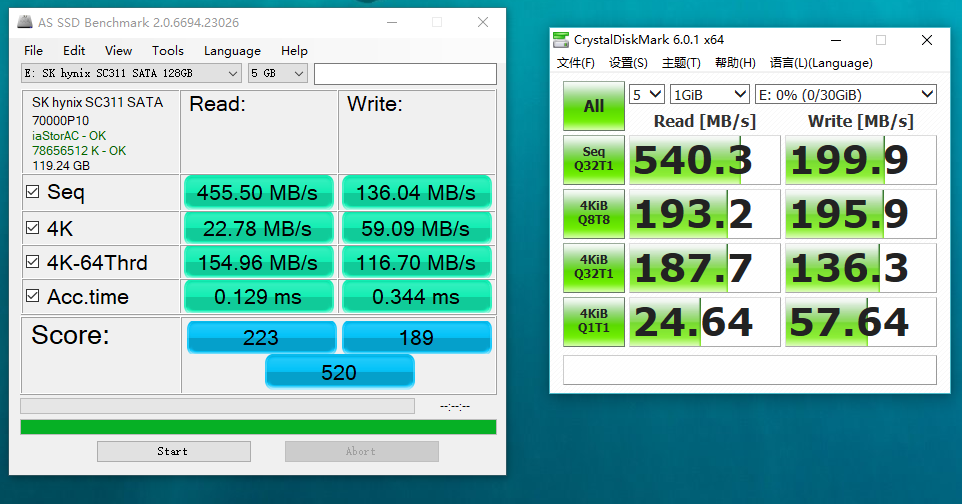This screenshot has width=962, height=504.
Task: Click the 78656512 K - OK alignment status
Action: [x=79, y=150]
